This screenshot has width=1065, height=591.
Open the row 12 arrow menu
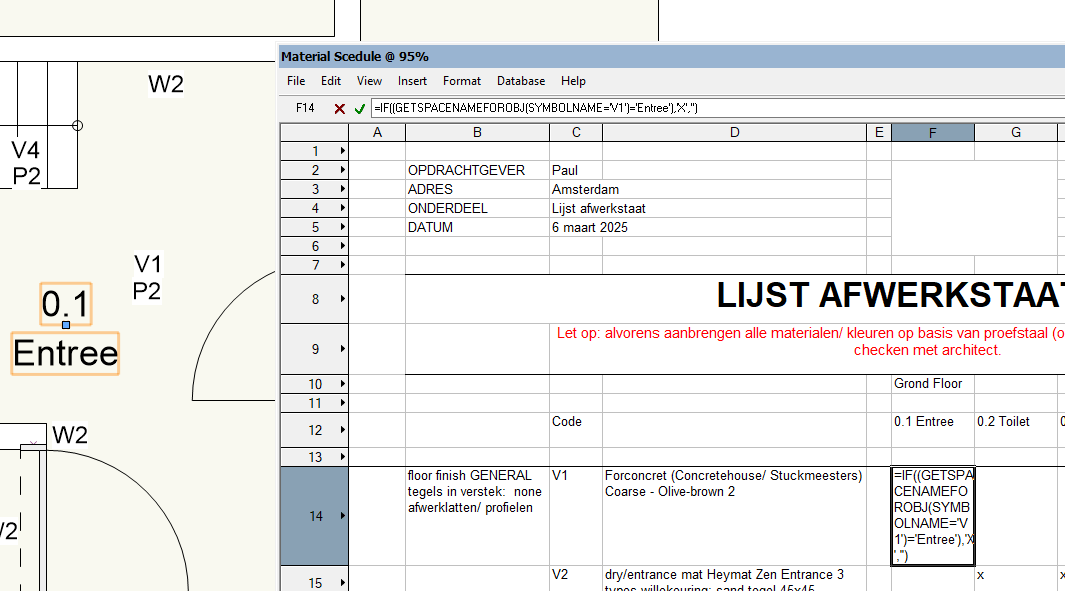(x=343, y=431)
